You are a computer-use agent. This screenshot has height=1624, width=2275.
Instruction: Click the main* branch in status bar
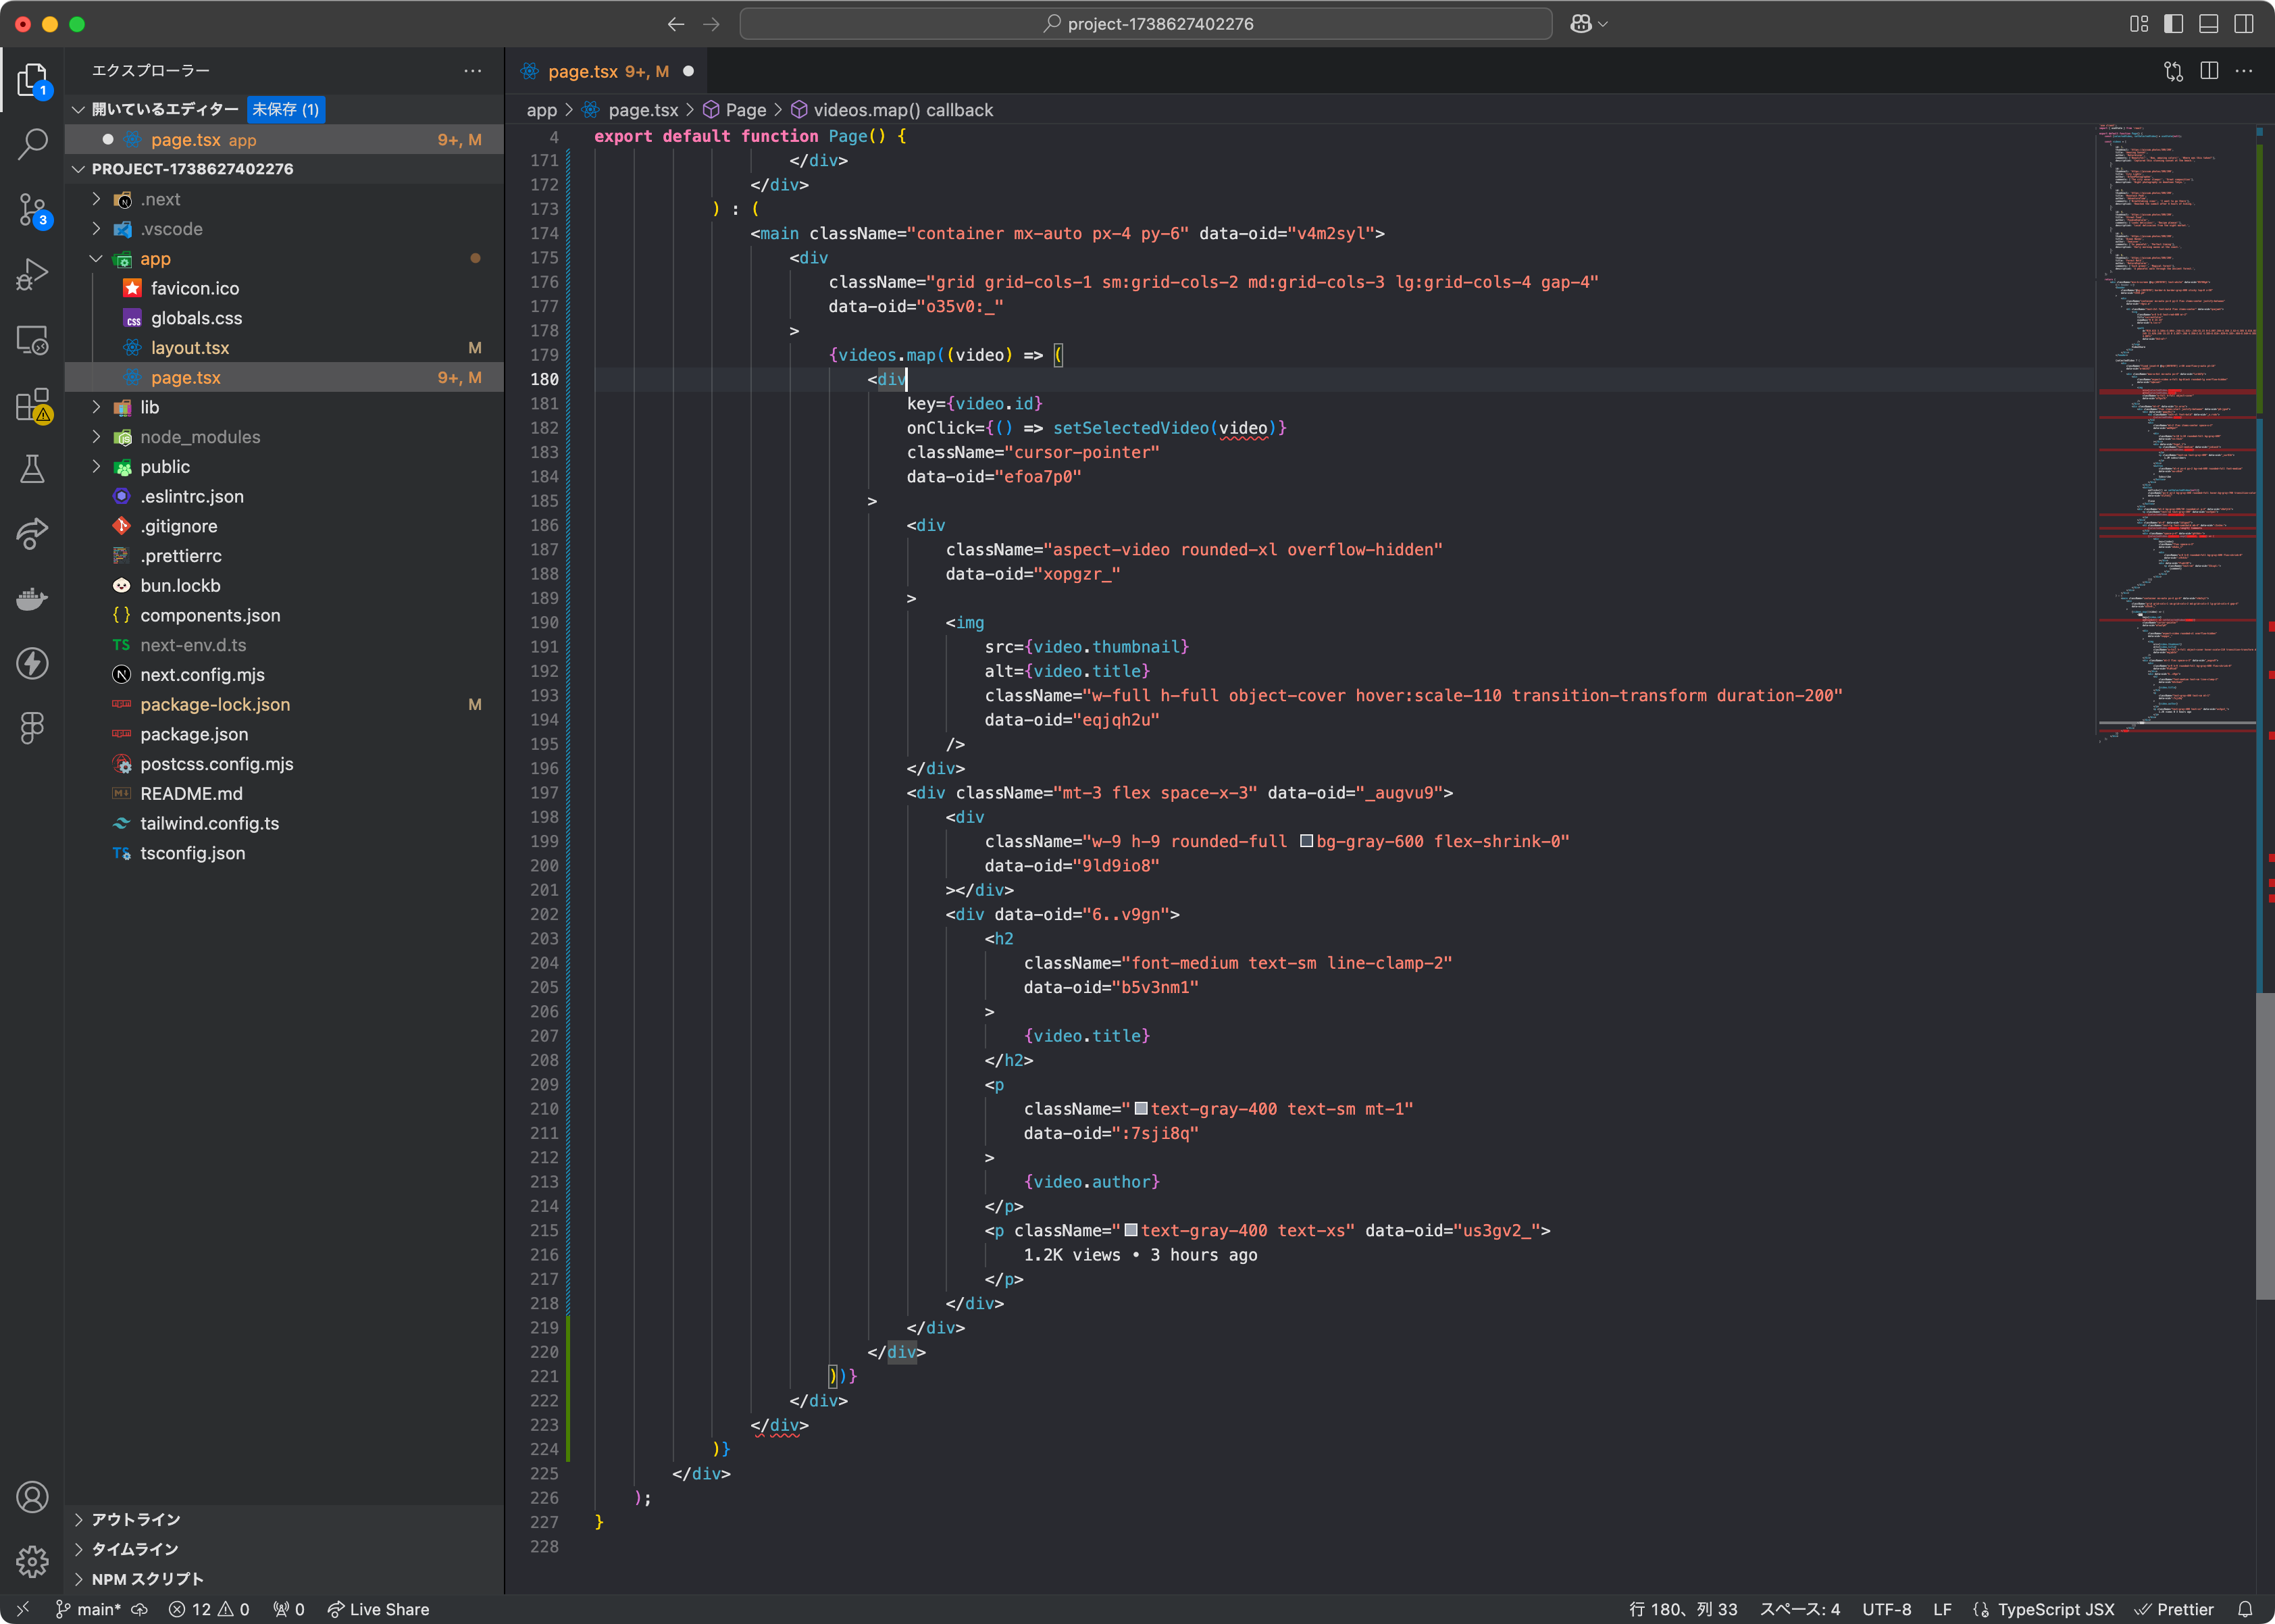pyautogui.click(x=88, y=1609)
